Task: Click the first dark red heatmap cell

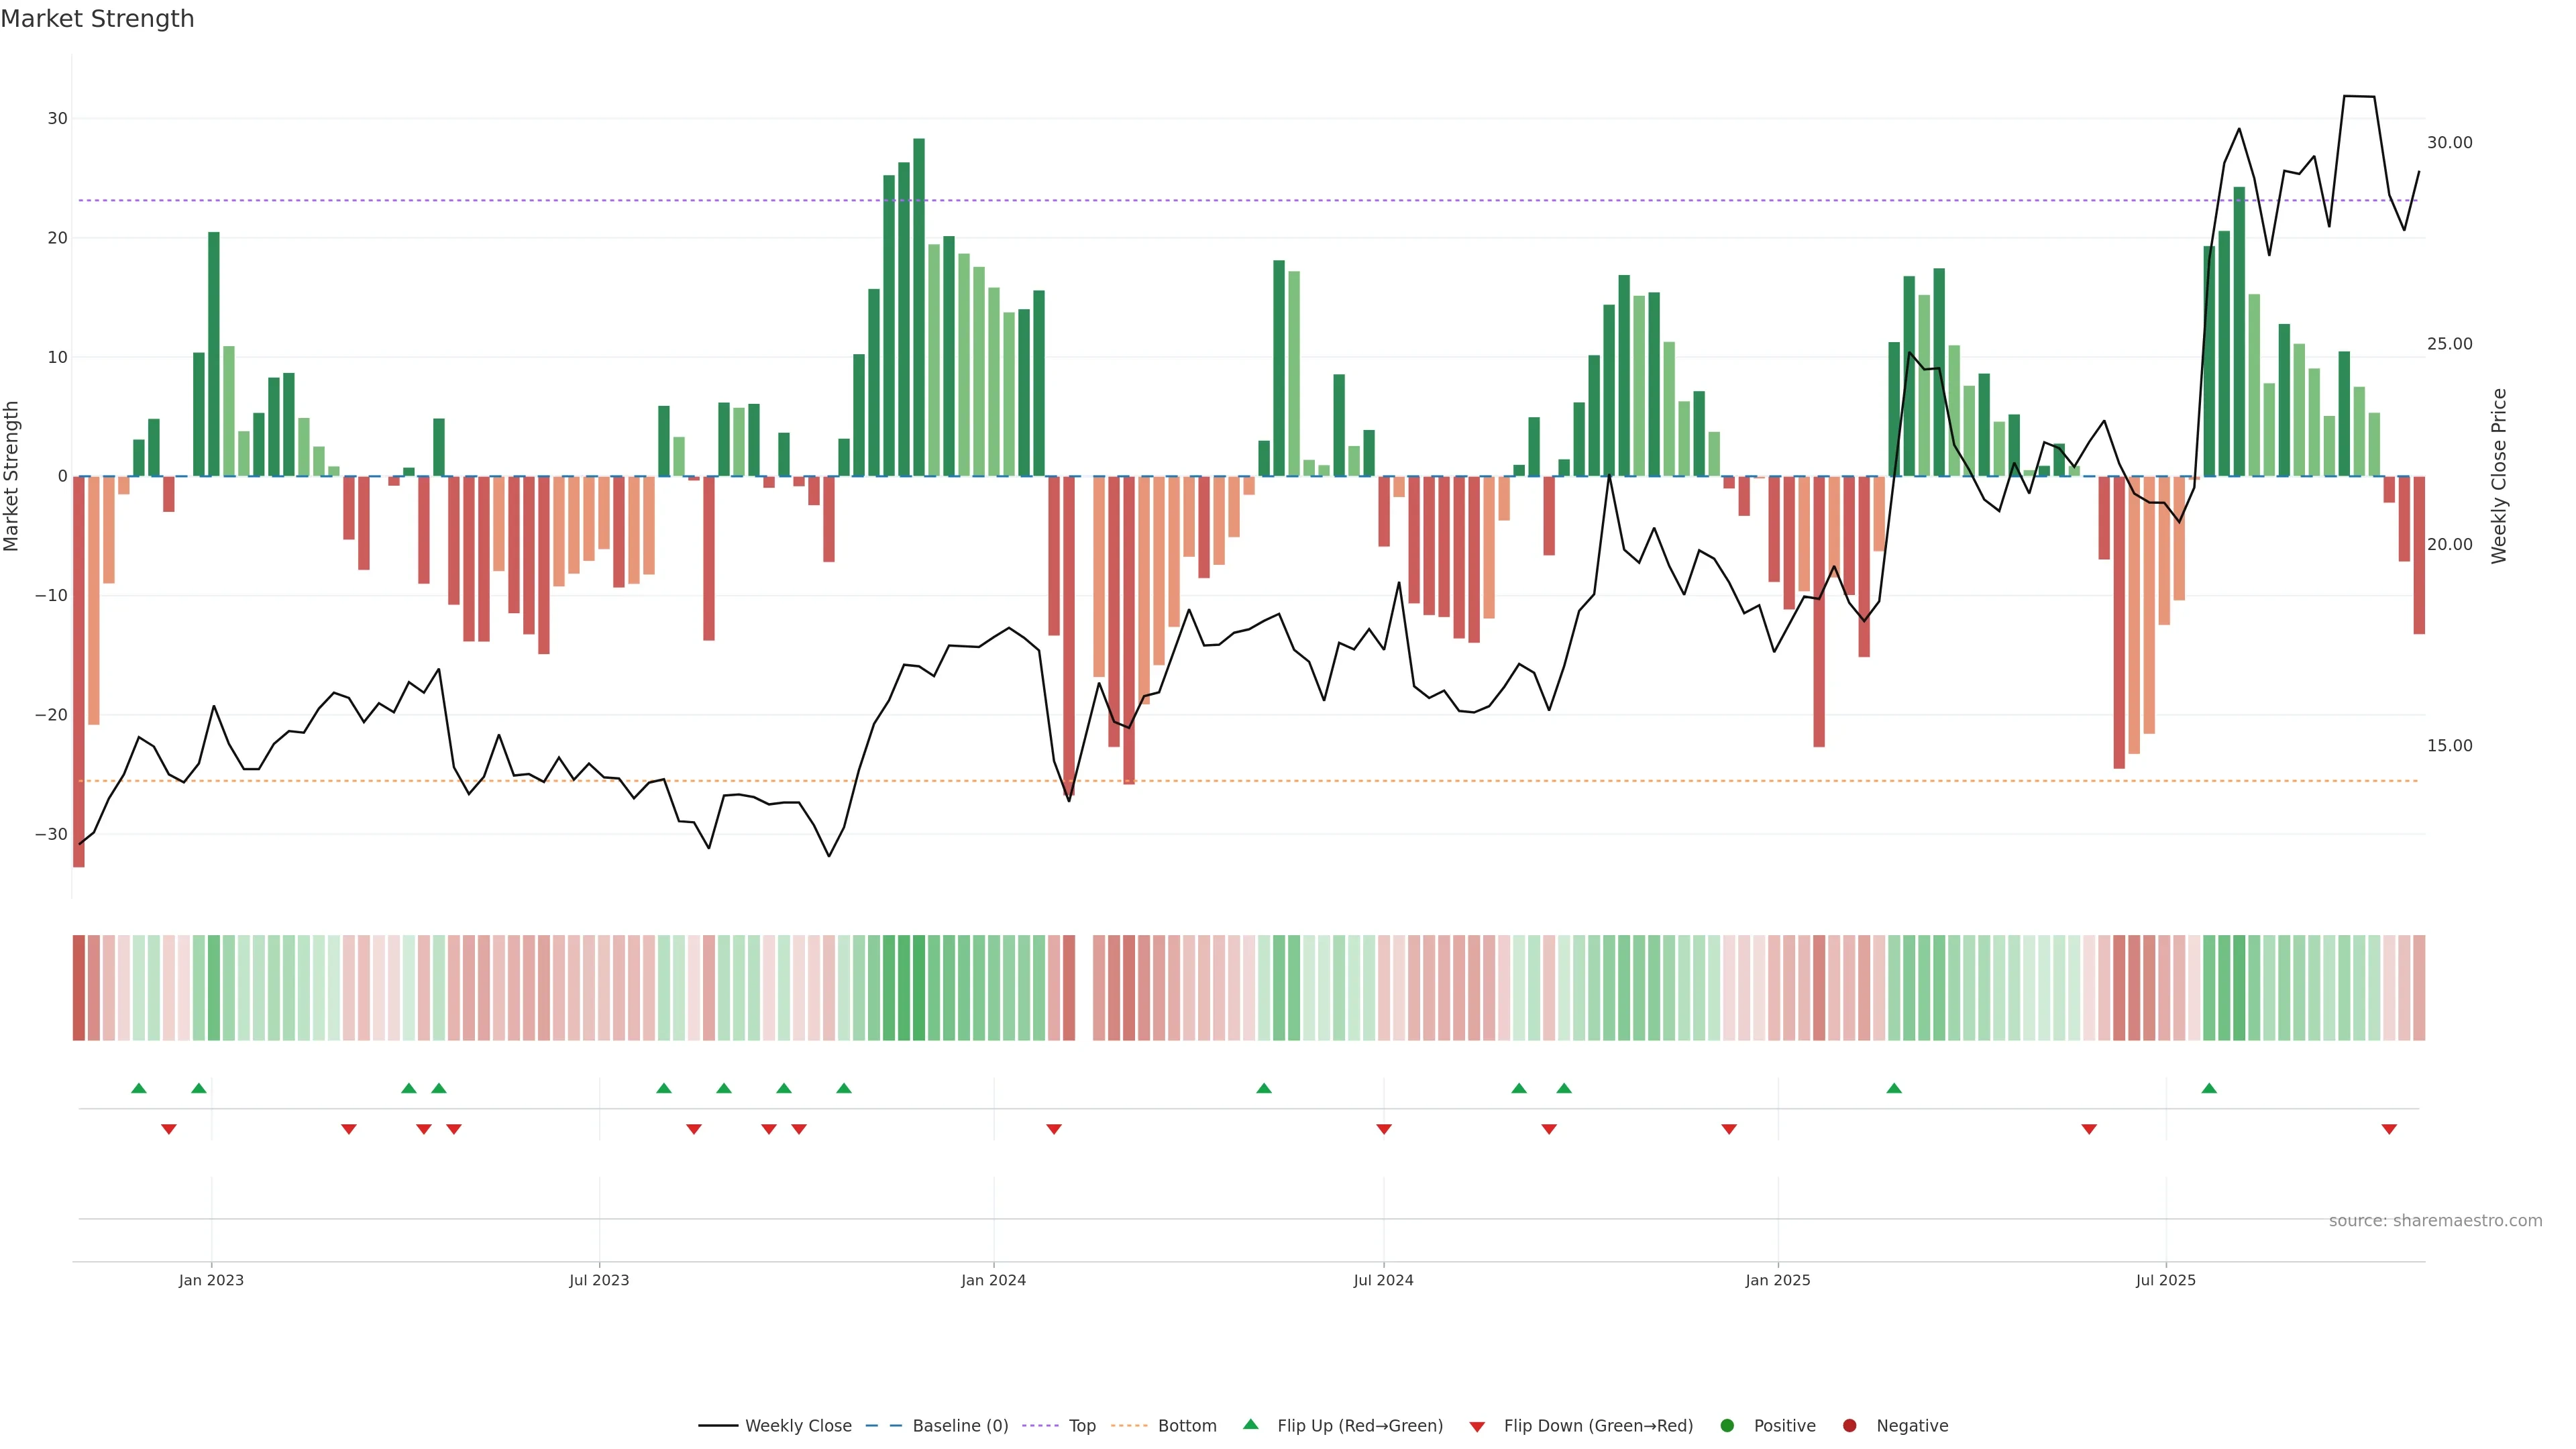Action: [x=78, y=988]
